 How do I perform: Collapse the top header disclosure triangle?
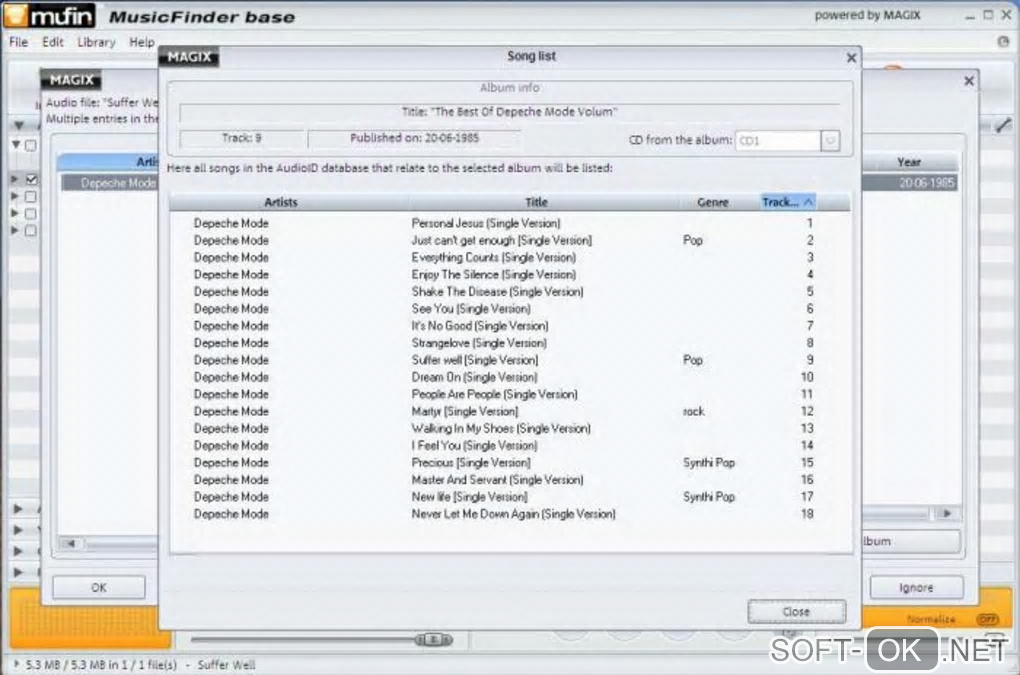[x=16, y=144]
